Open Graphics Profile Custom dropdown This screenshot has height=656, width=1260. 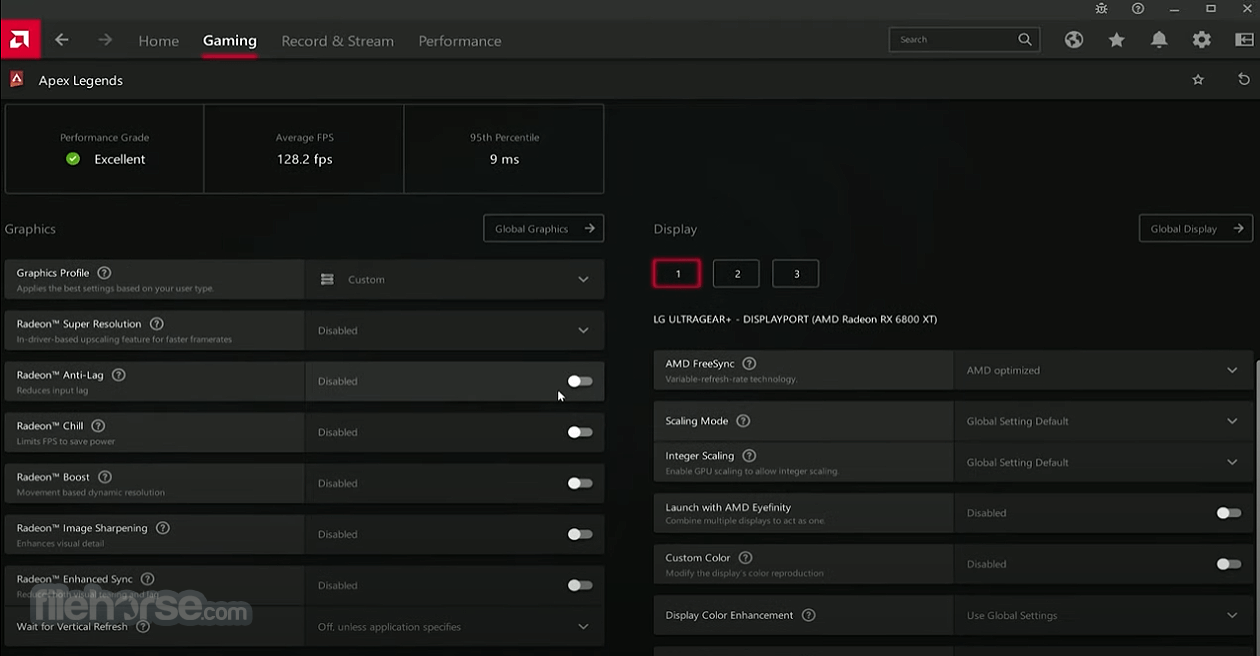(x=454, y=279)
